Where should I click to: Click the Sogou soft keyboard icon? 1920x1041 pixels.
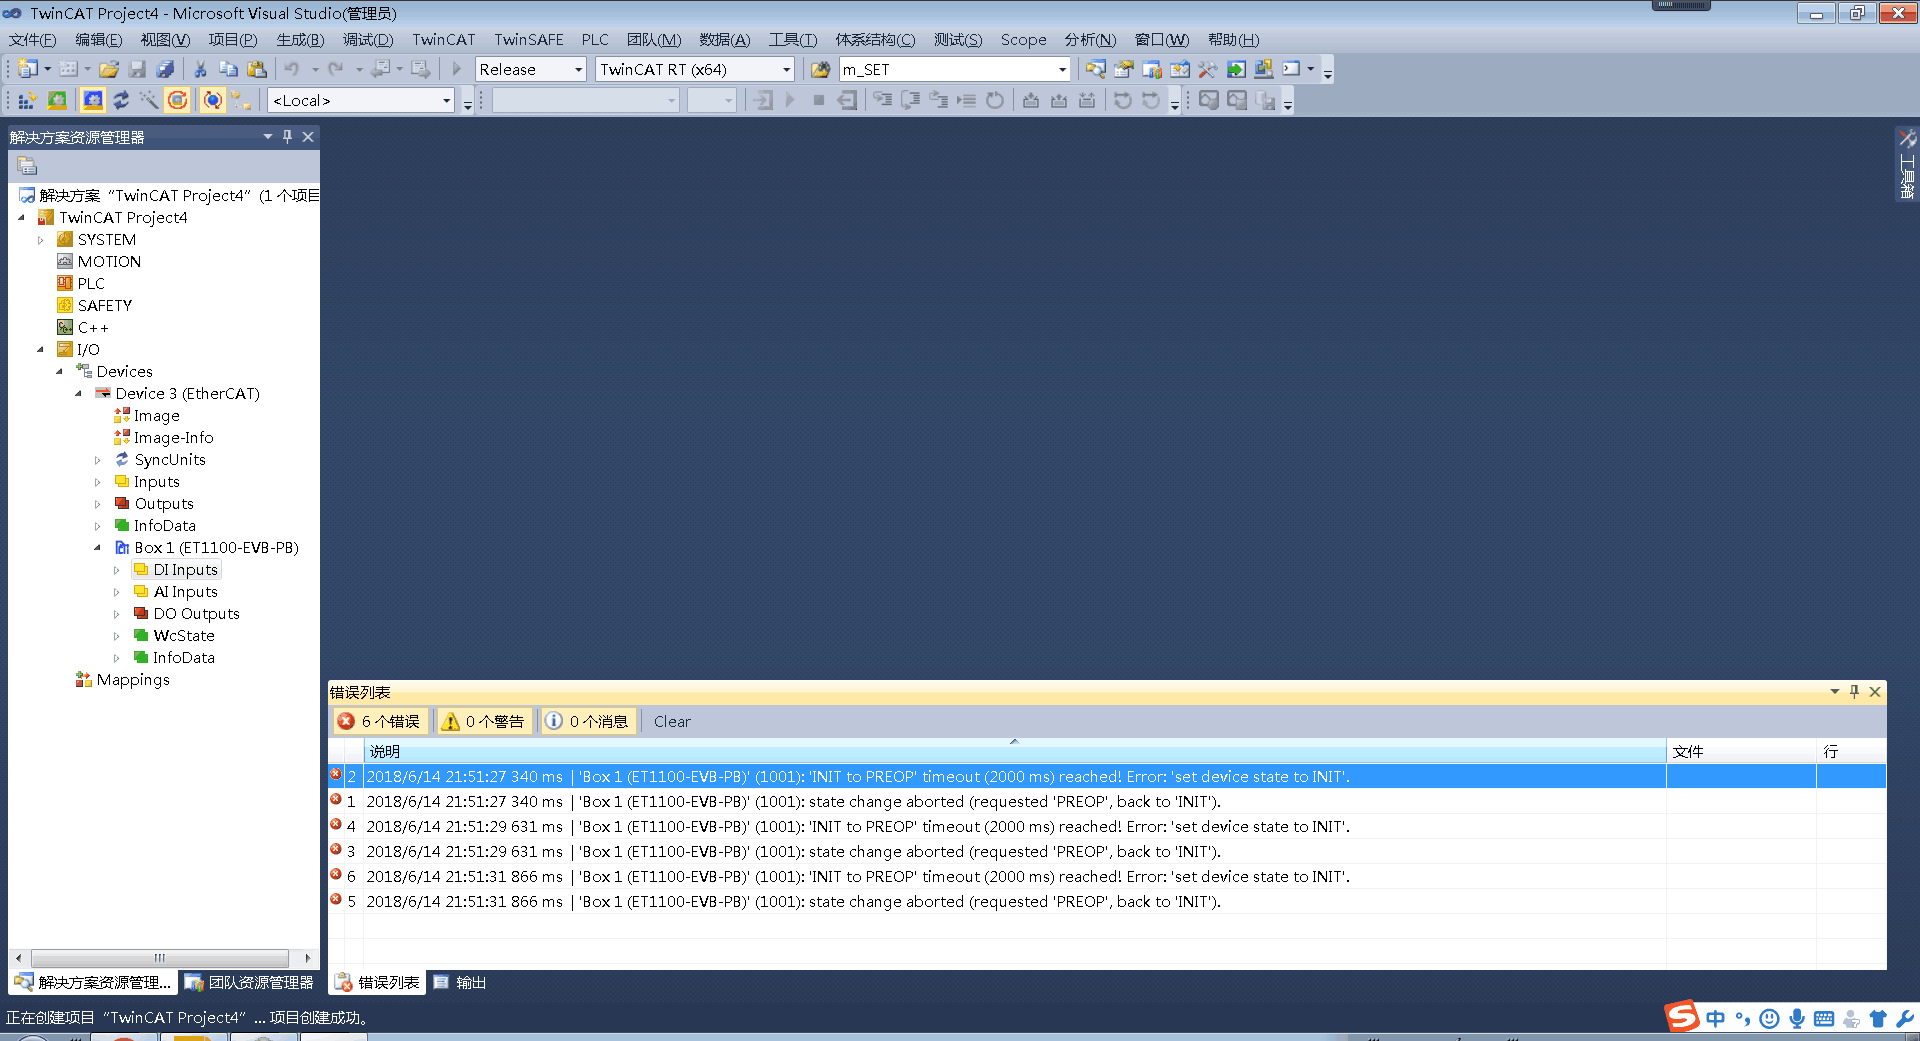(x=1824, y=1019)
